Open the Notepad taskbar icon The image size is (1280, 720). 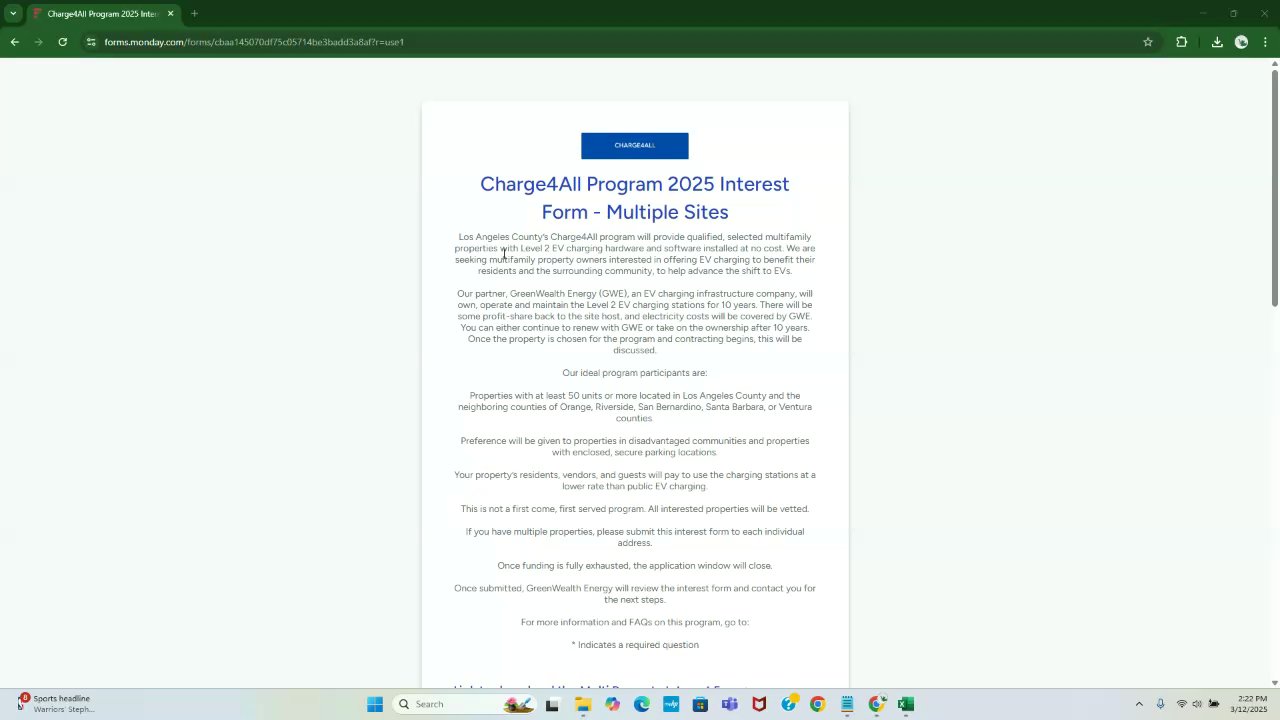click(x=847, y=704)
